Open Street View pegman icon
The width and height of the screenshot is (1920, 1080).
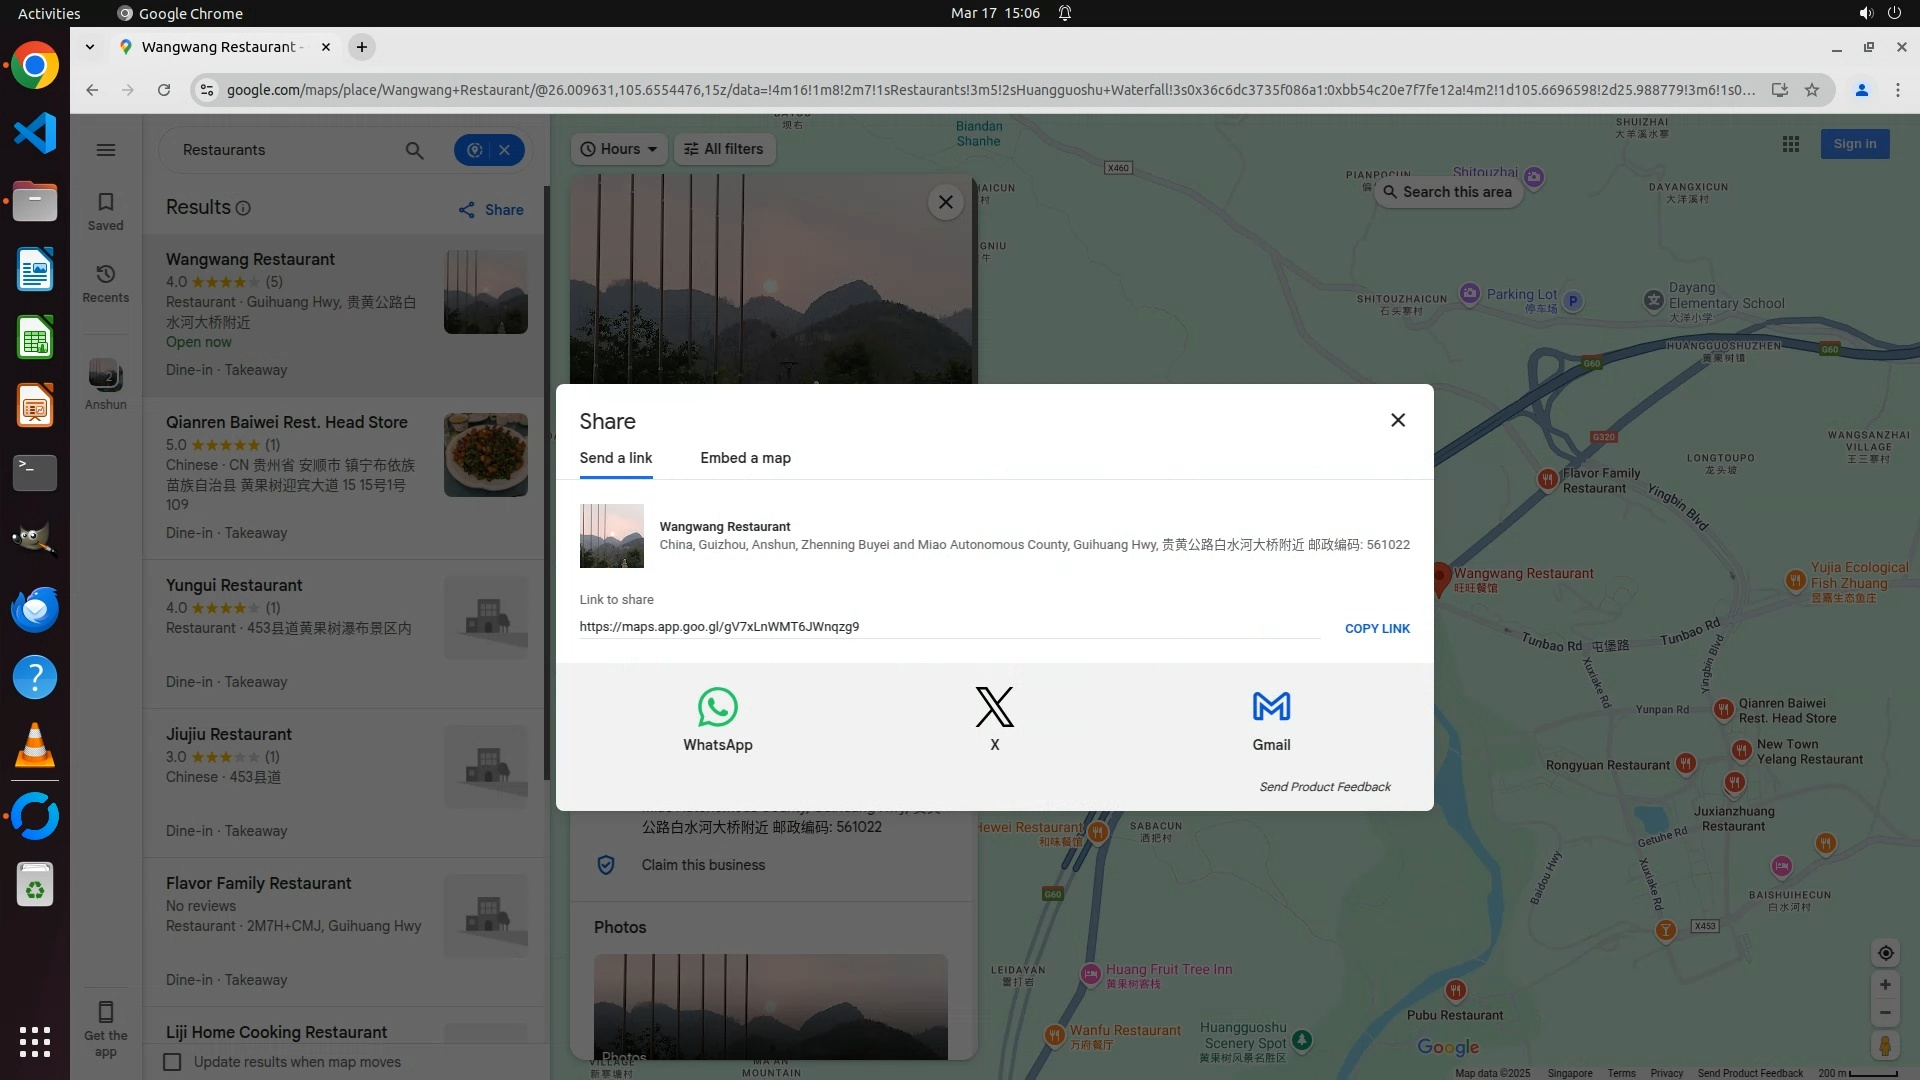(1885, 1046)
